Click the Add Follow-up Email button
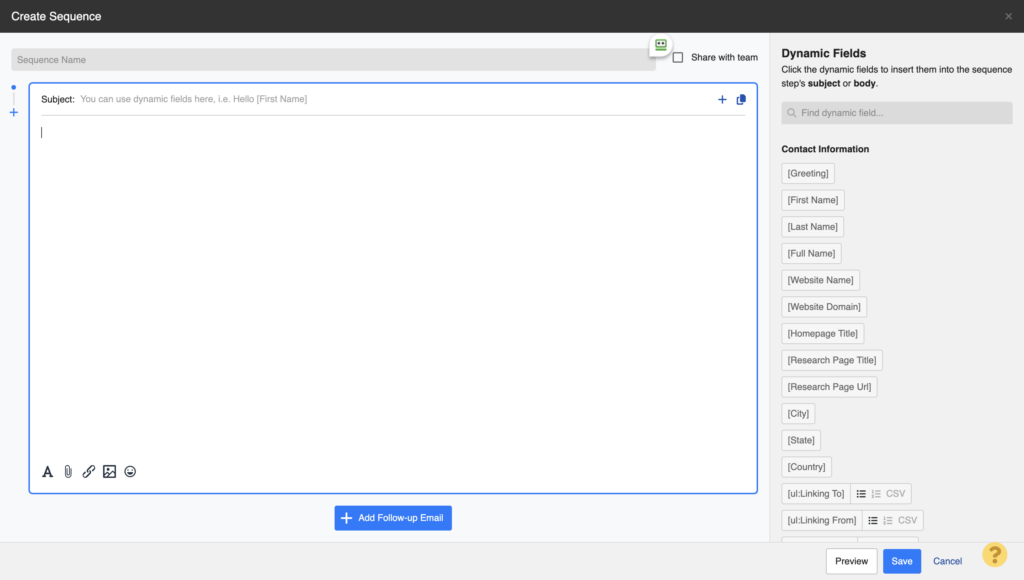Screen dimensions: 1024x580 (x=393, y=518)
